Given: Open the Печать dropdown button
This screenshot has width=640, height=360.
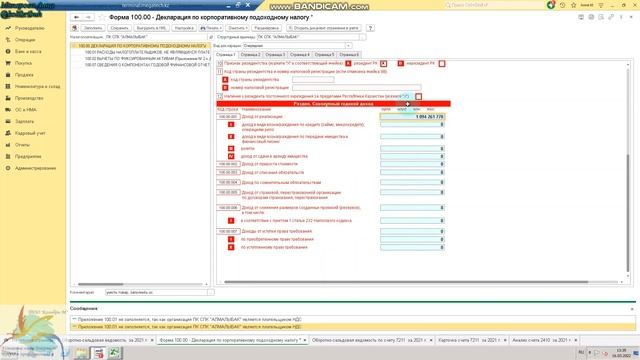Looking at the screenshot, I should (x=211, y=28).
